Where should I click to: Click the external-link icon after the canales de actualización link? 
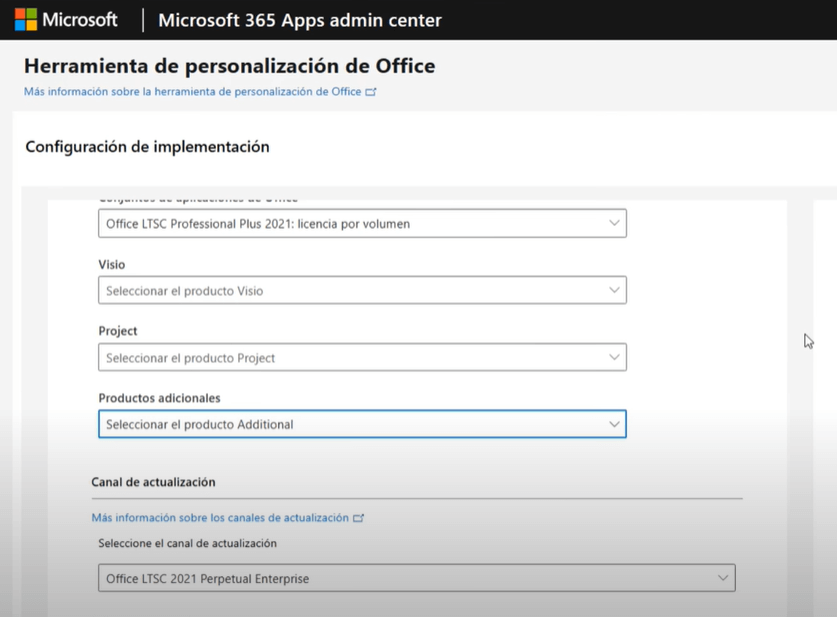coord(358,518)
